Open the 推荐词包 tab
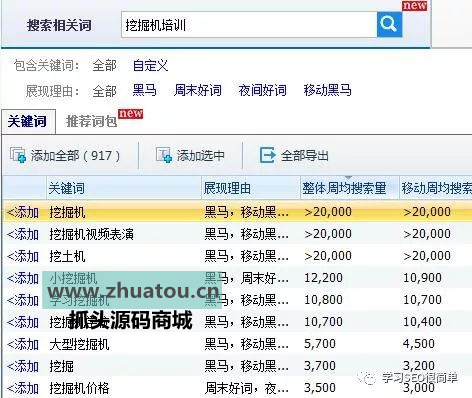This screenshot has width=472, height=398. (x=91, y=122)
